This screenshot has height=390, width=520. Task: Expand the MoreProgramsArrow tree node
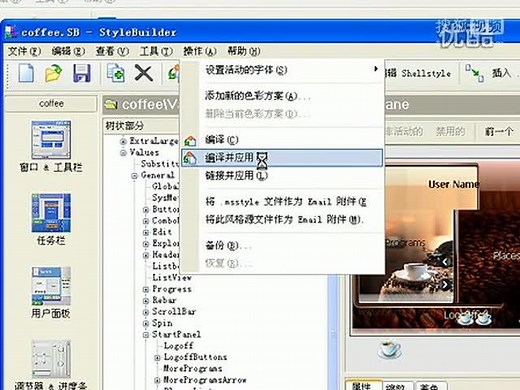157,380
